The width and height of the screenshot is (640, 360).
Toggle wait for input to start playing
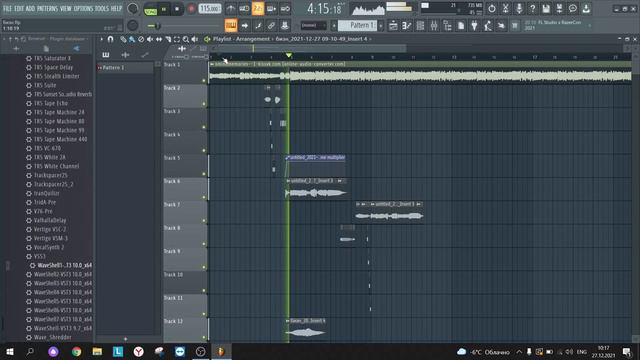(x=244, y=9)
